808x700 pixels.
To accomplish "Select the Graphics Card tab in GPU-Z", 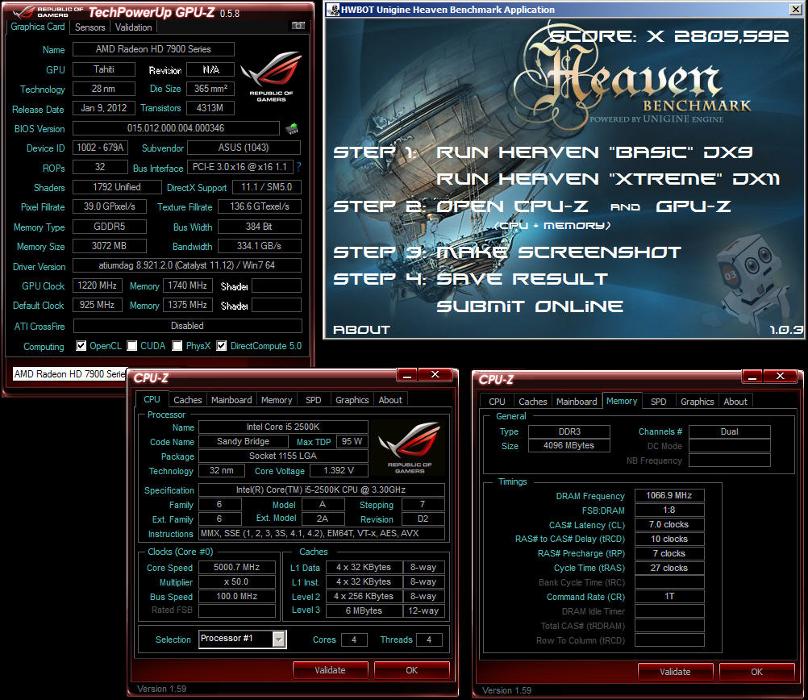I will [x=38, y=26].
